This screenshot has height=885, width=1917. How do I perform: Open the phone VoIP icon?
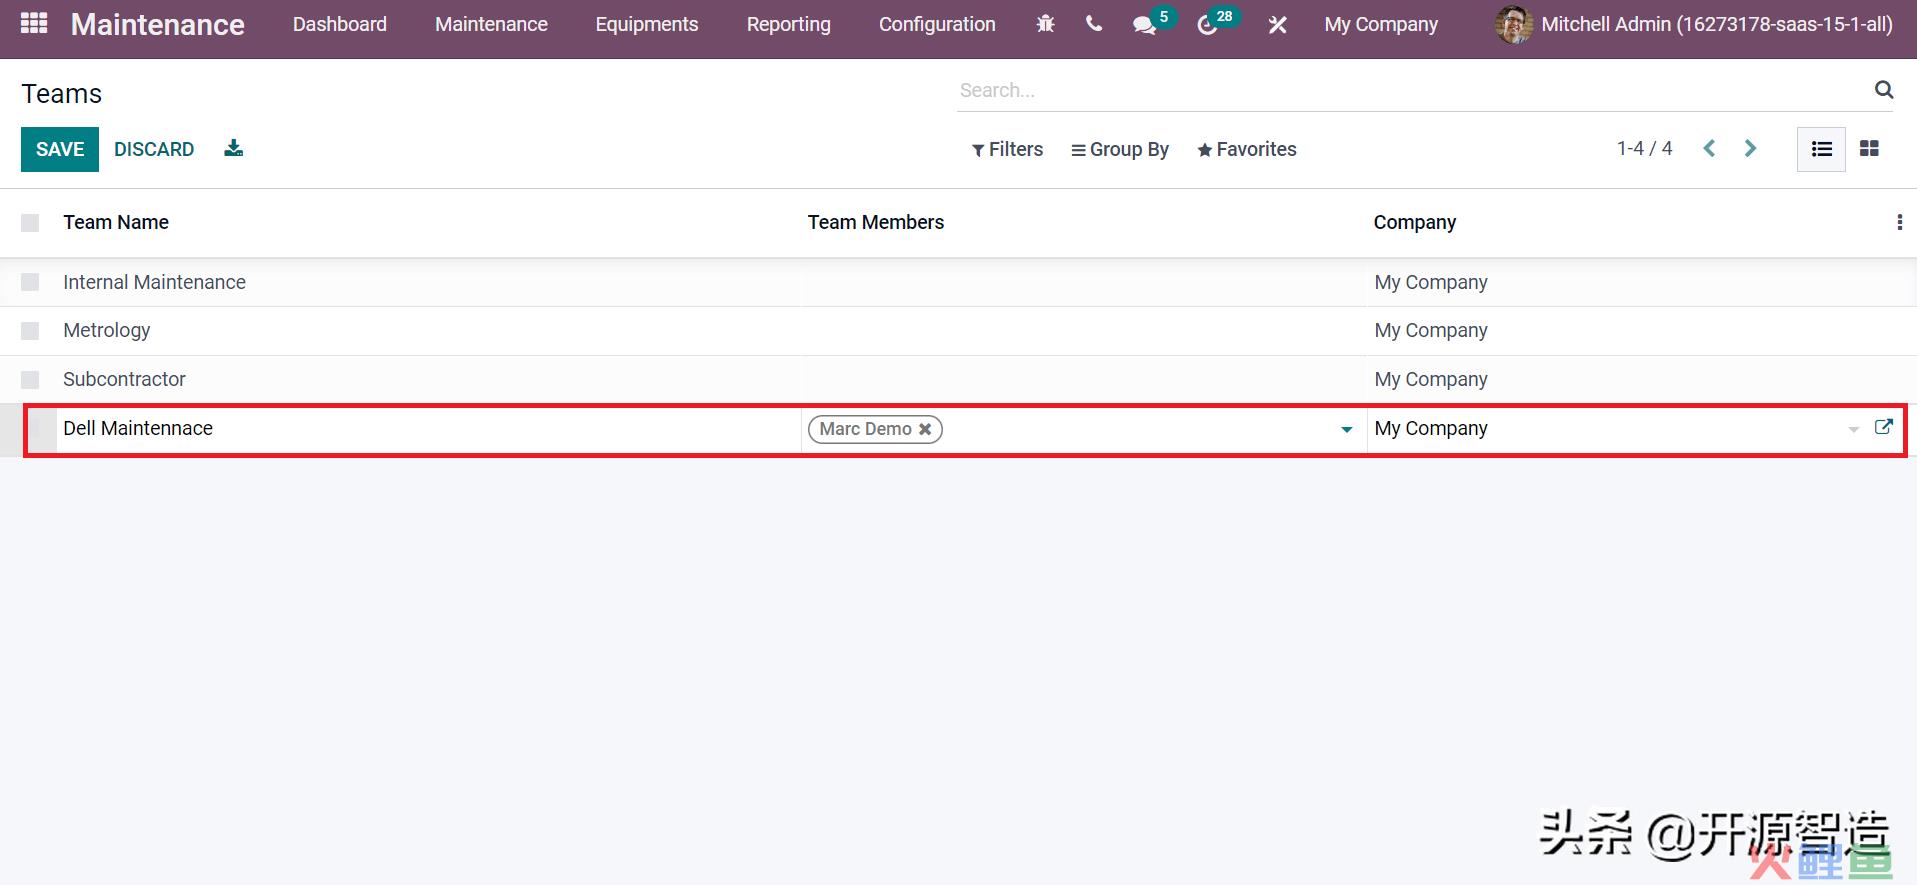(1094, 24)
